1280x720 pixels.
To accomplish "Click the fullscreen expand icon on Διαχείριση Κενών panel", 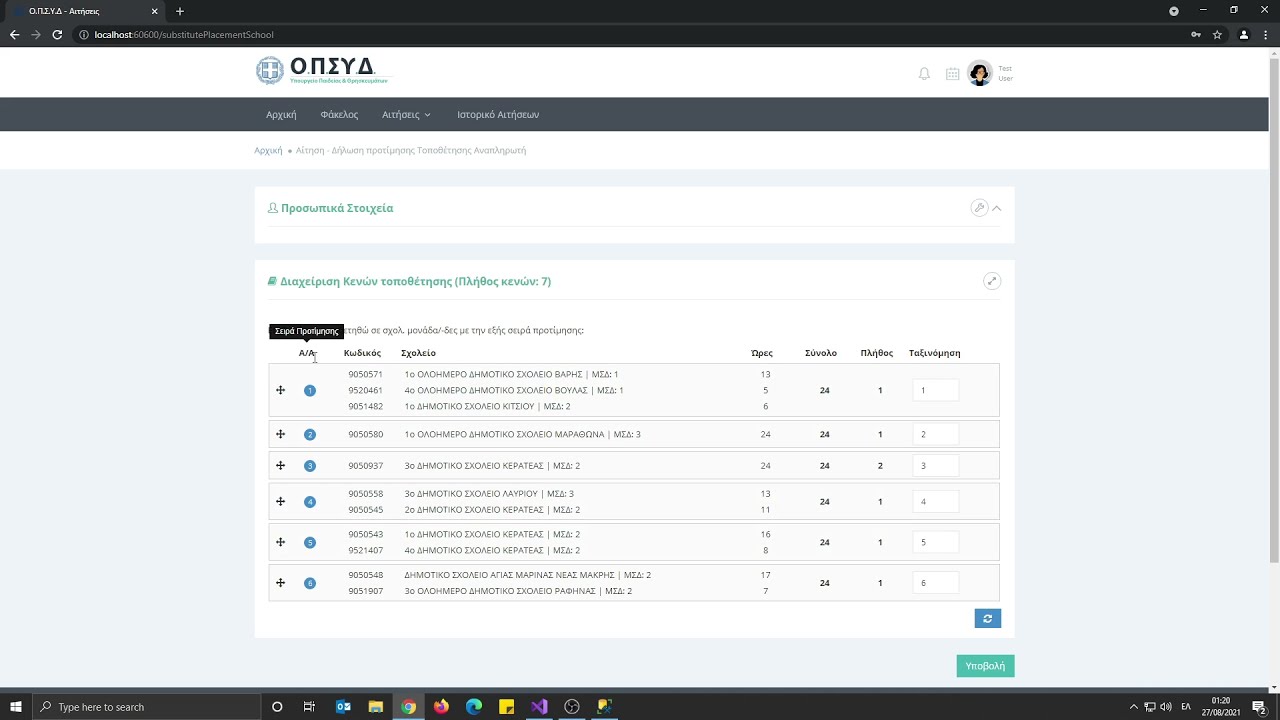I will (x=992, y=281).
